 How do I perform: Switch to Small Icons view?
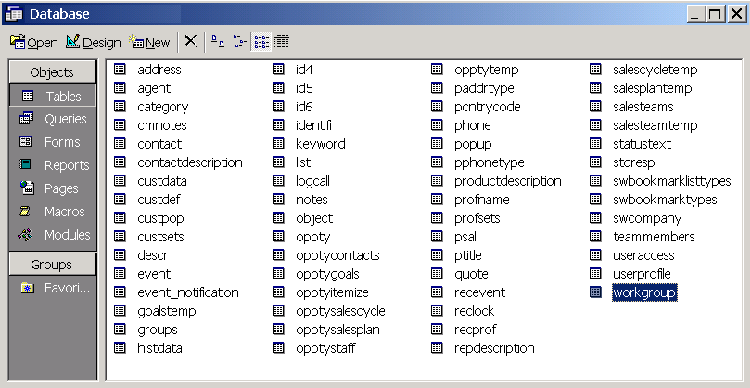(240, 42)
